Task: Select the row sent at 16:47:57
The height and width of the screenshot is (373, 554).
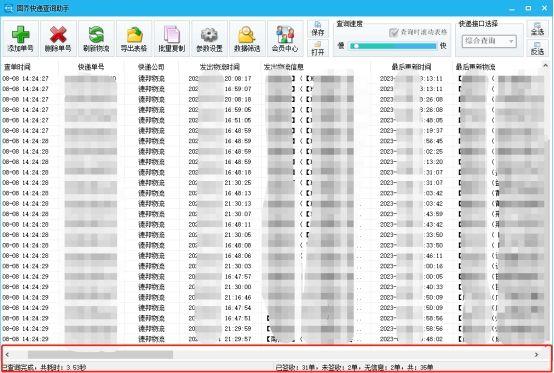Action: point(272,277)
